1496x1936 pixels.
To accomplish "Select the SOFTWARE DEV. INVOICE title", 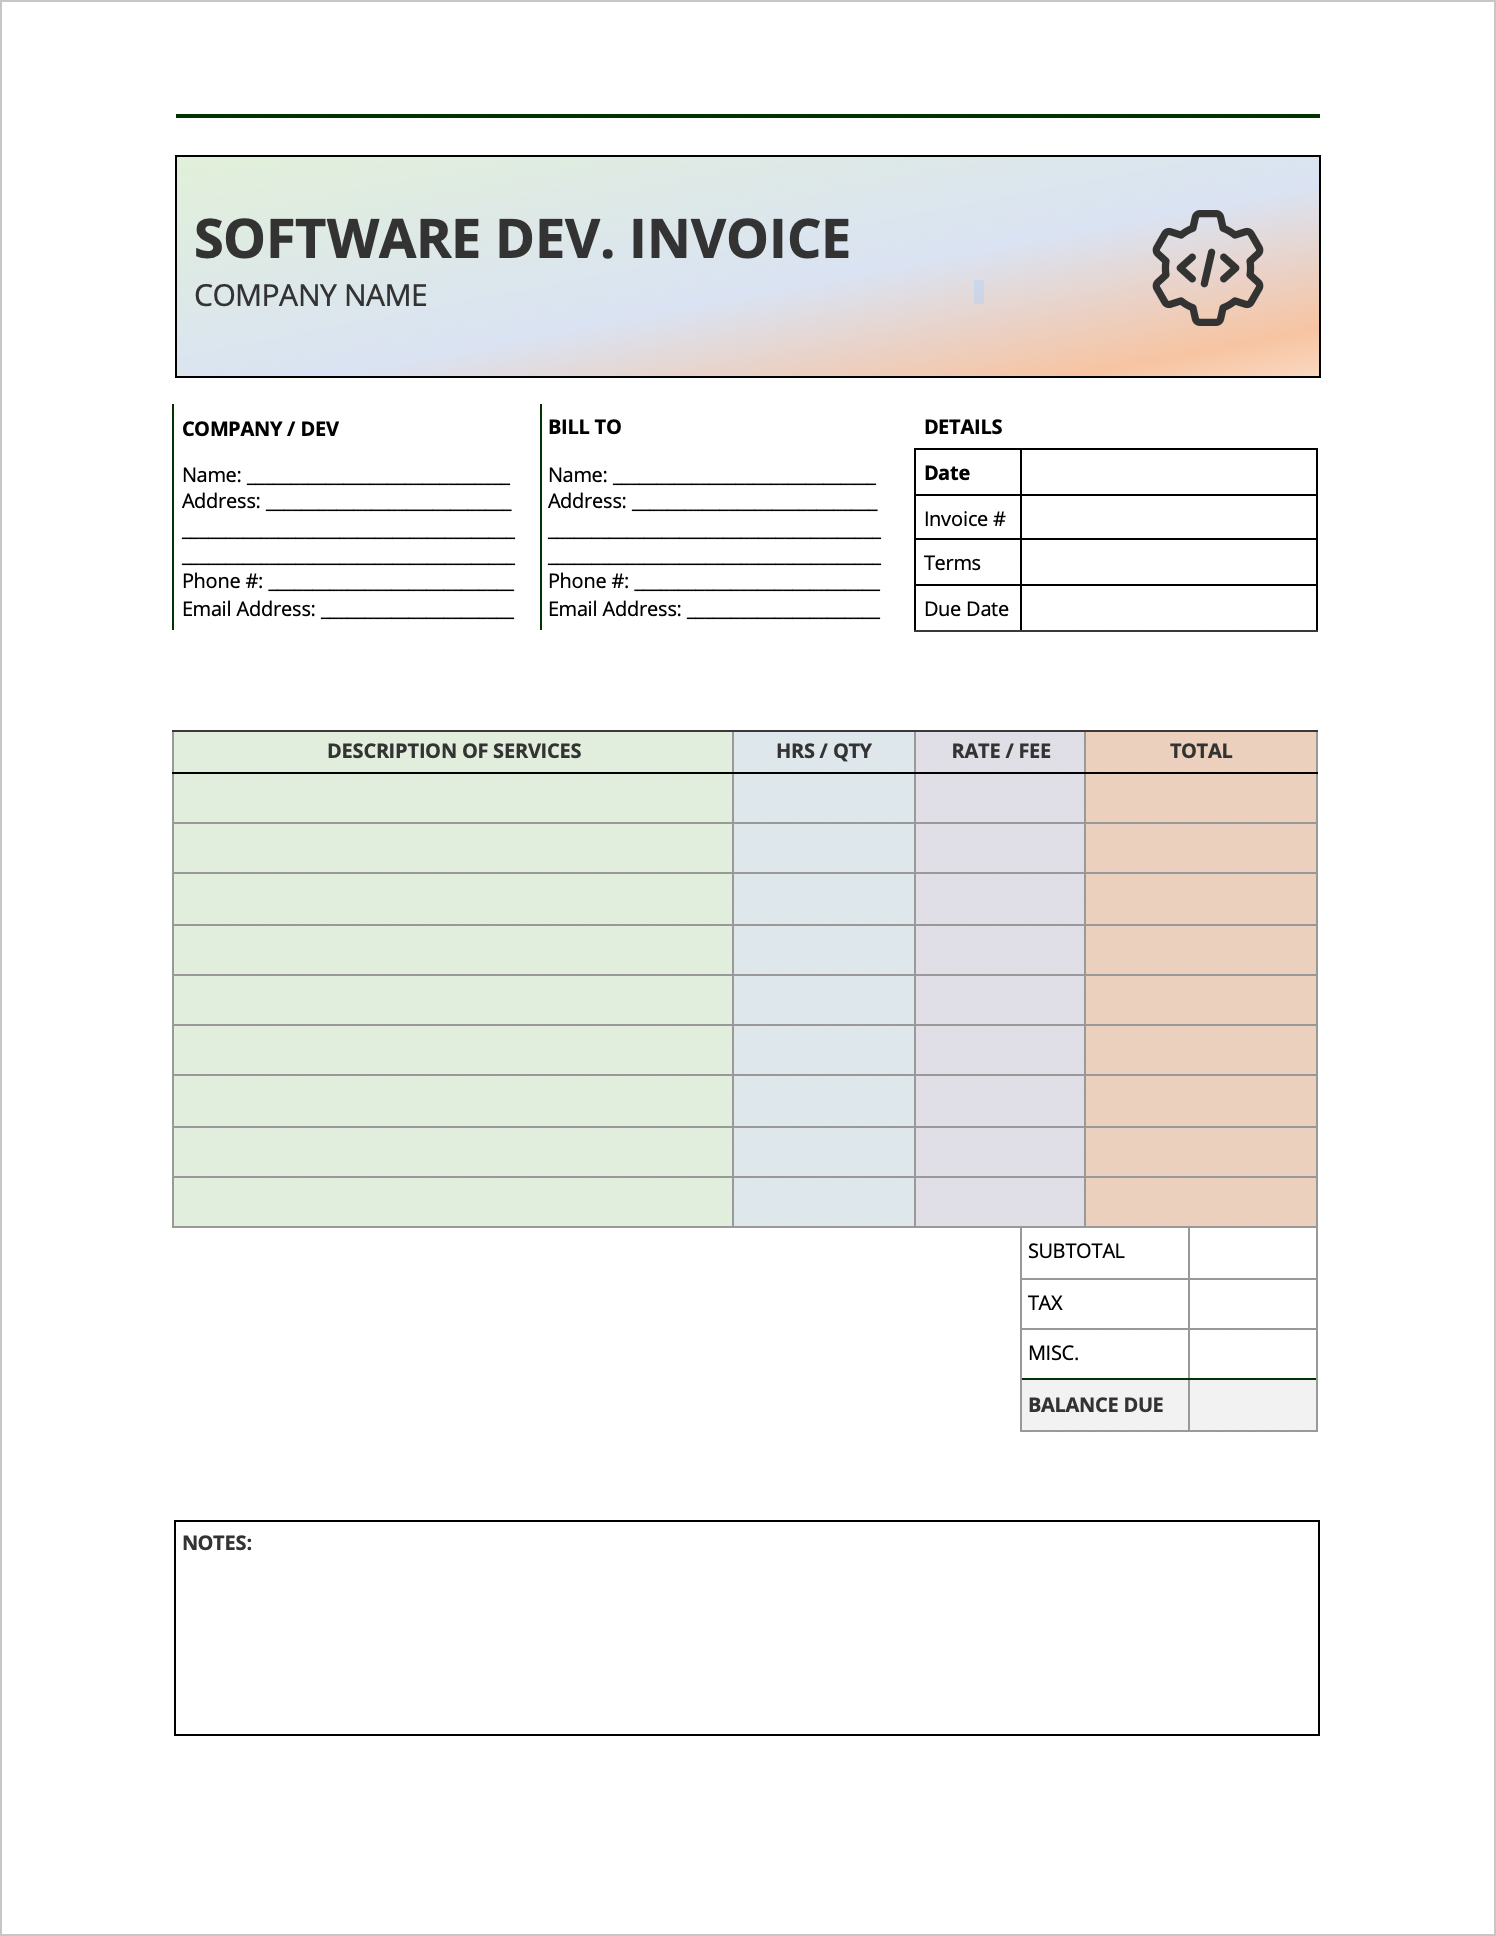I will click(x=522, y=239).
